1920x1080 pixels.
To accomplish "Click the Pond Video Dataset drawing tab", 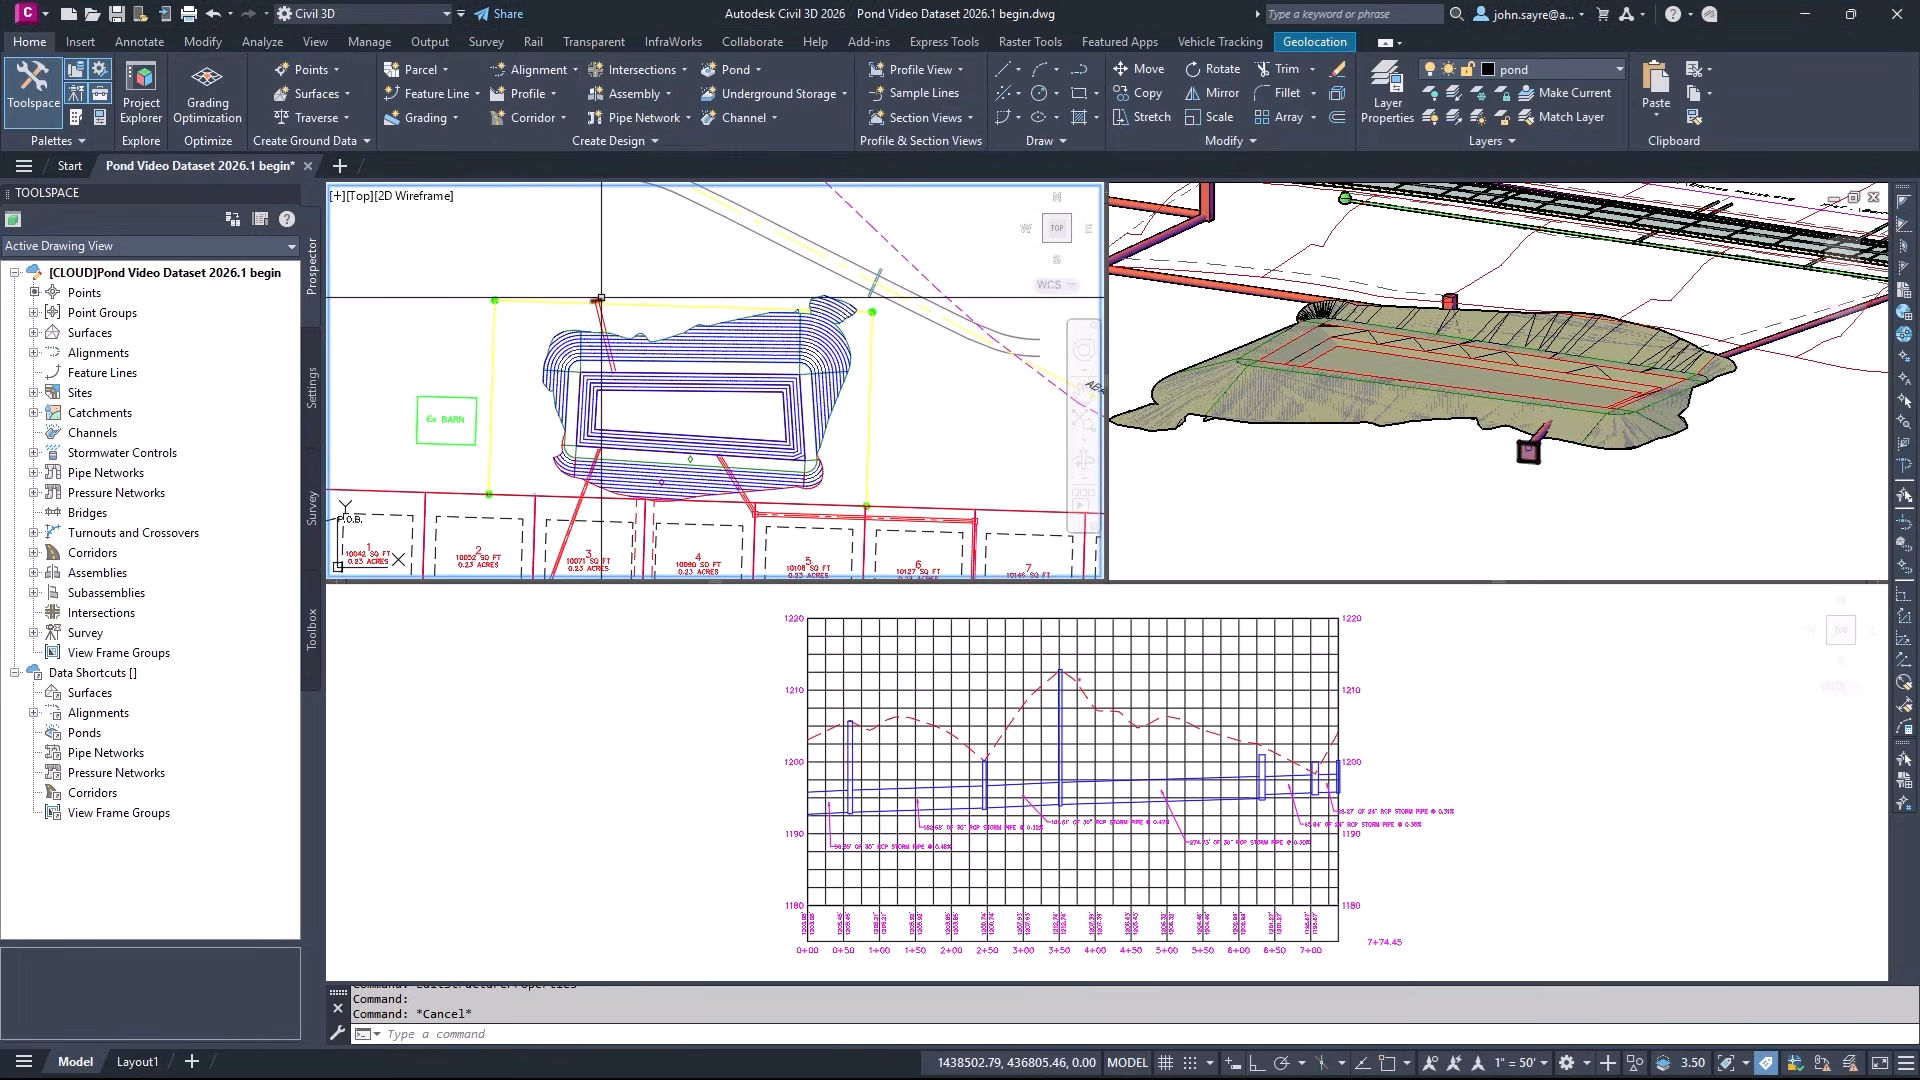I will point(200,166).
